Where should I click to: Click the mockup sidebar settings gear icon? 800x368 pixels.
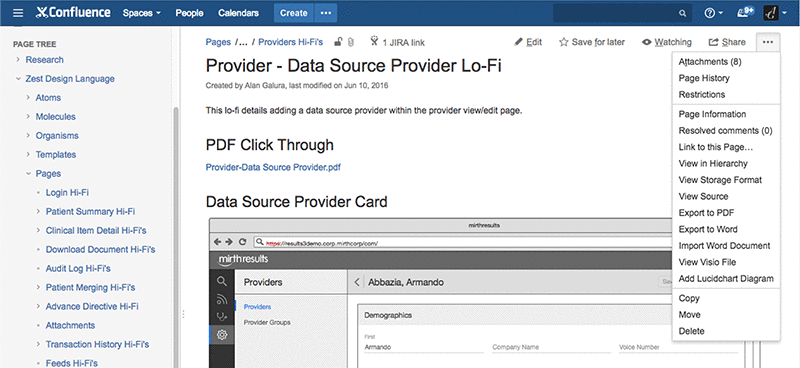[x=222, y=335]
